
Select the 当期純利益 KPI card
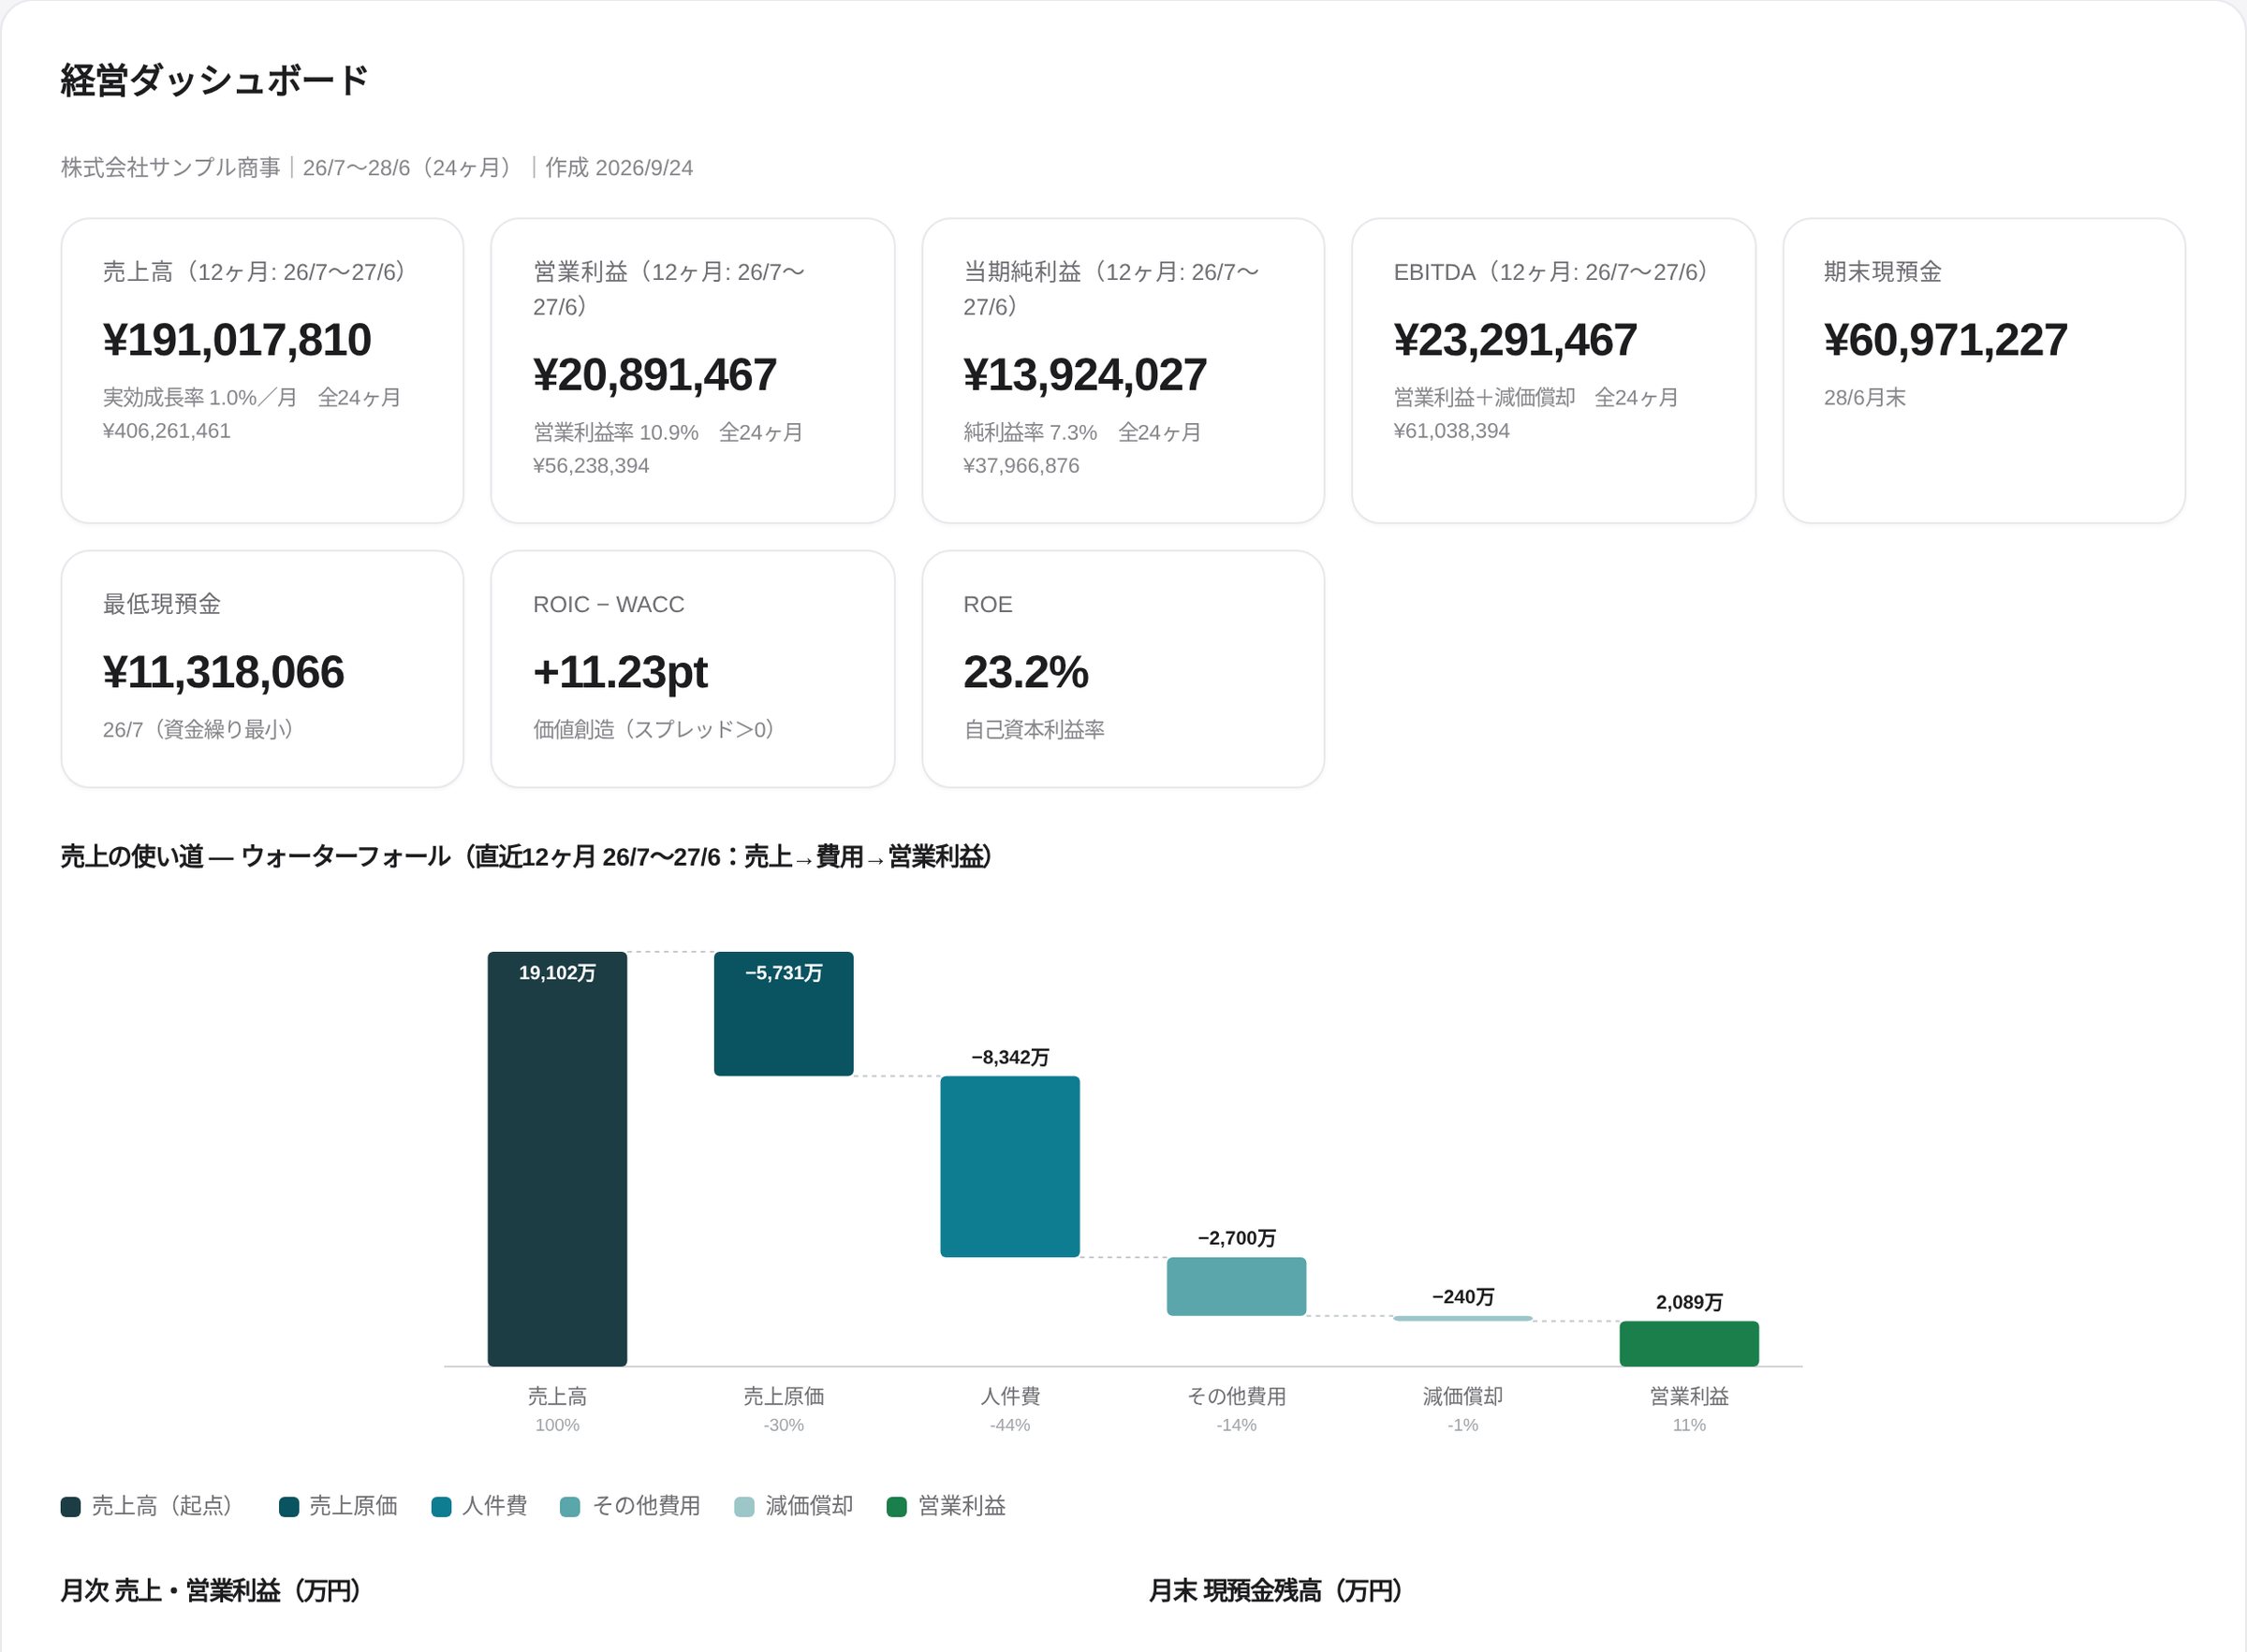(1123, 370)
